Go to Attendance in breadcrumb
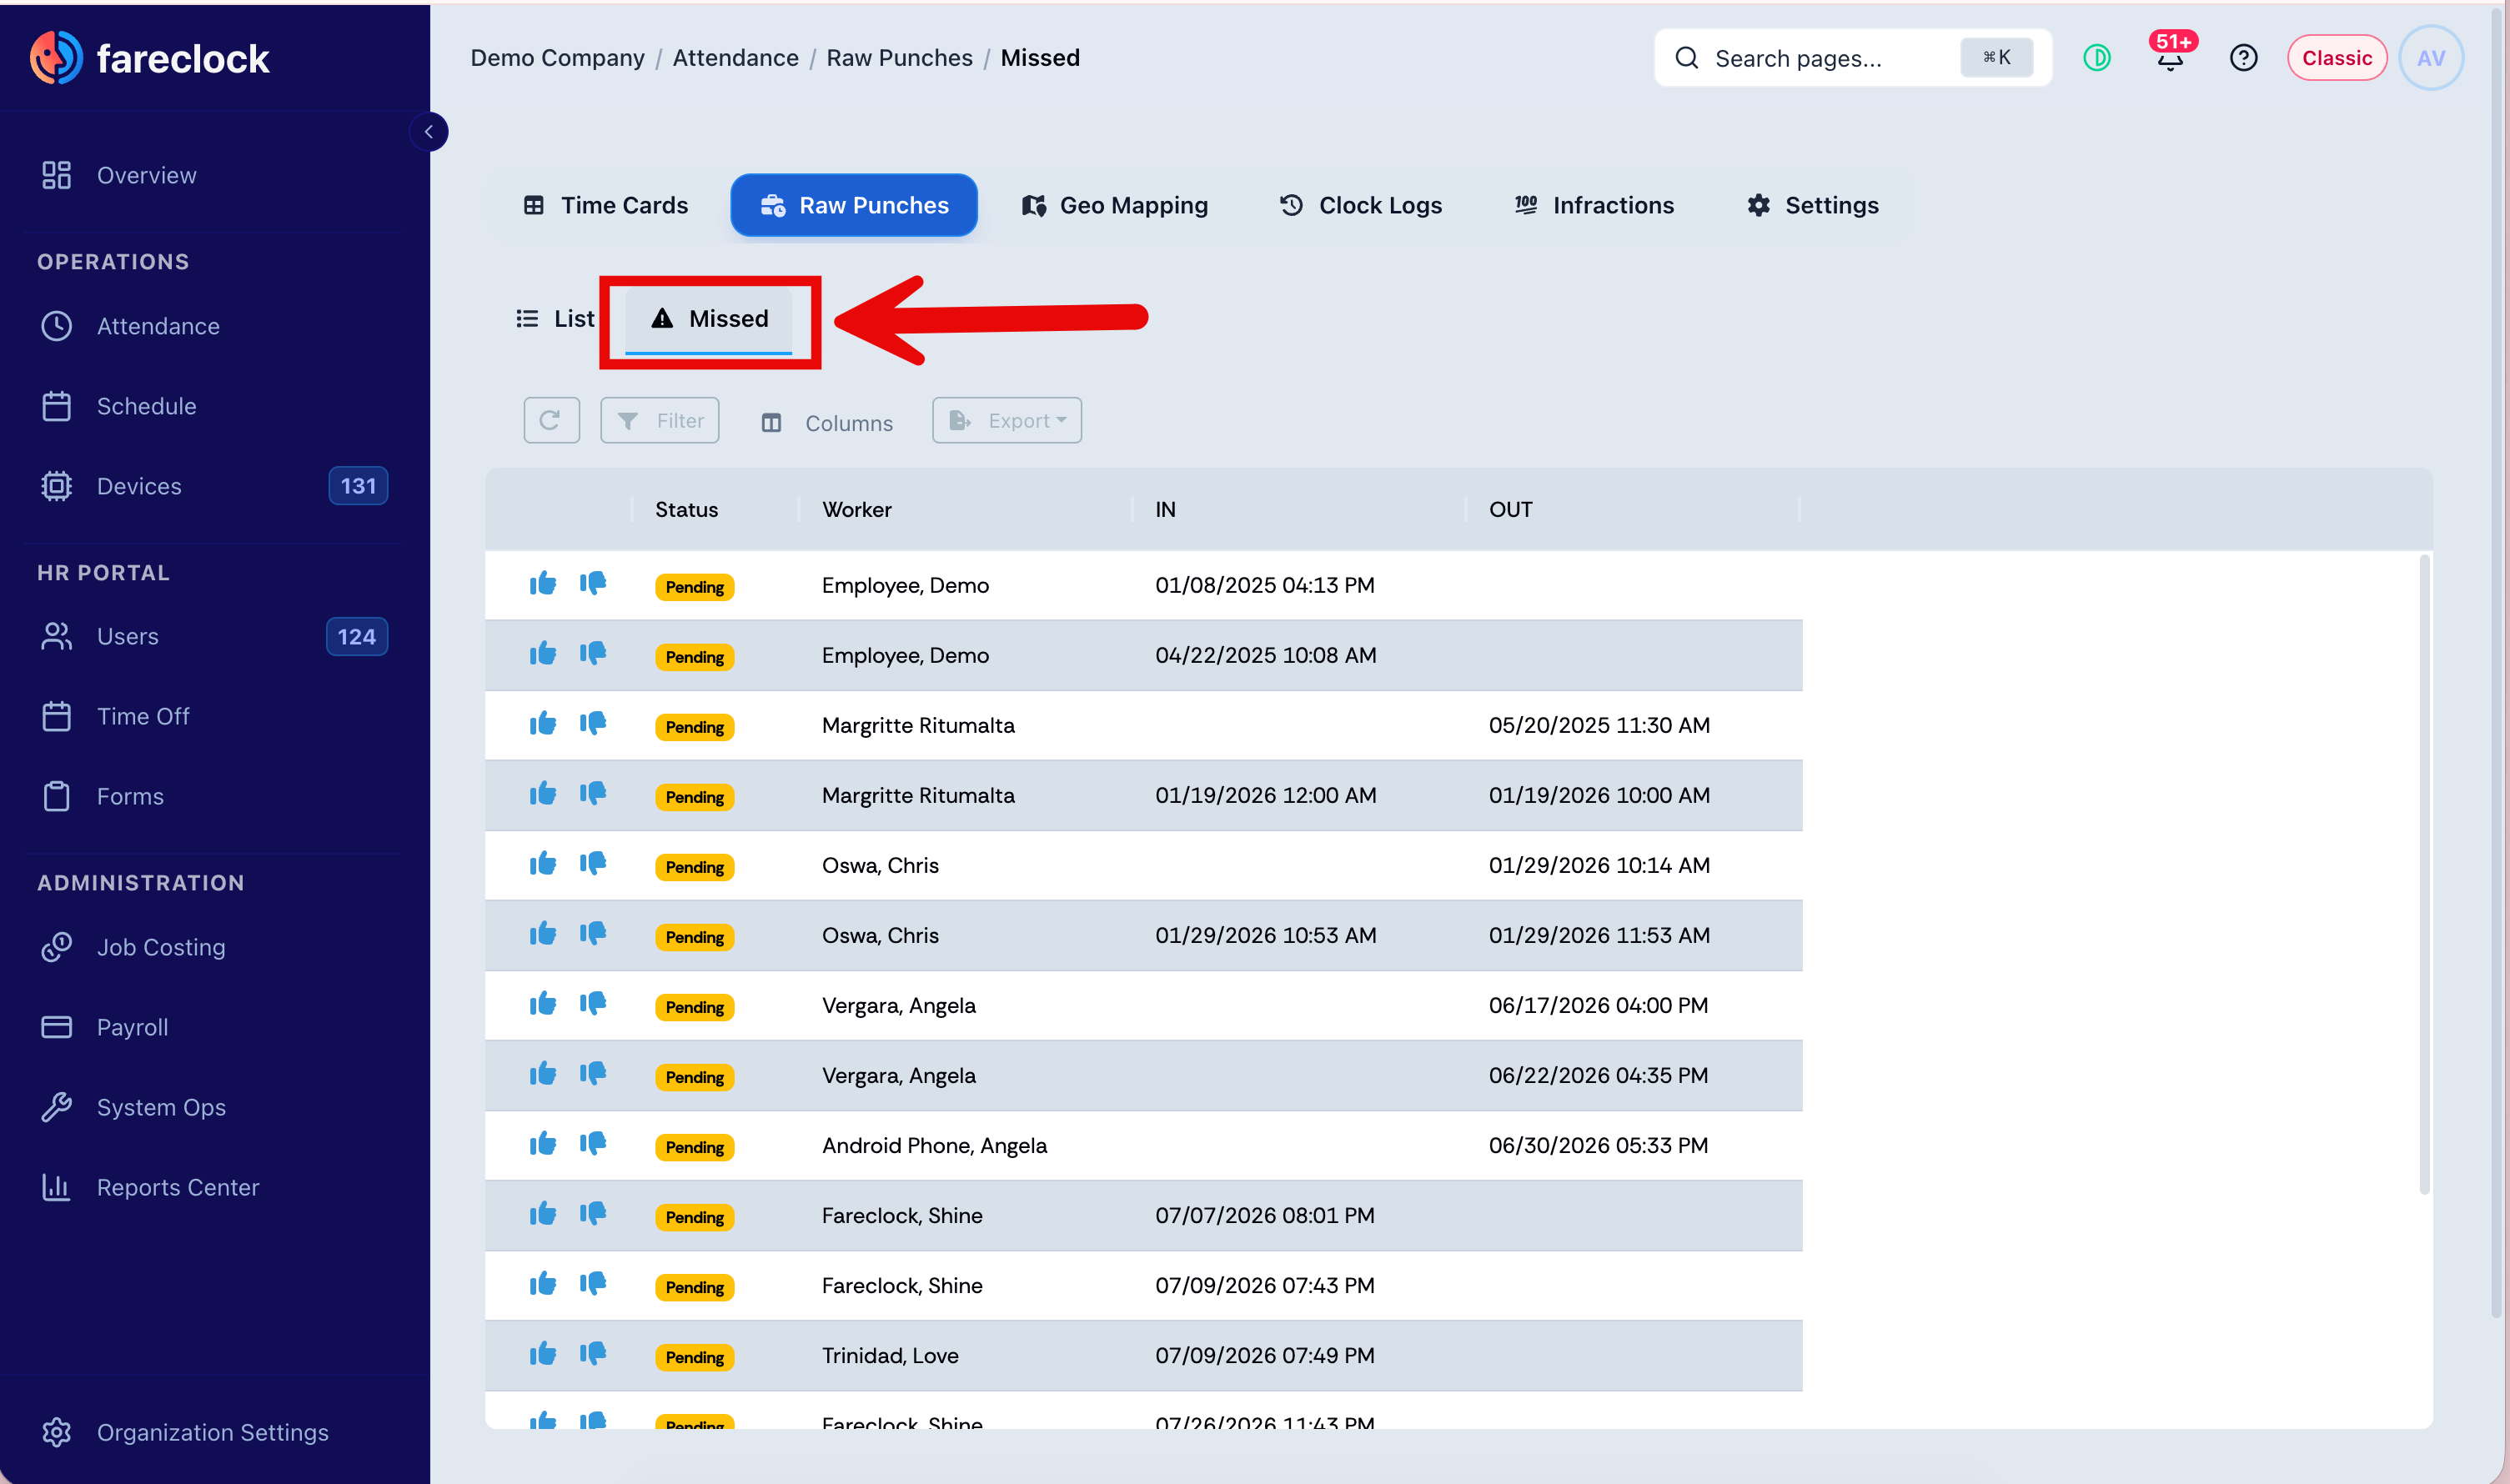The height and width of the screenshot is (1484, 2510). click(735, 58)
